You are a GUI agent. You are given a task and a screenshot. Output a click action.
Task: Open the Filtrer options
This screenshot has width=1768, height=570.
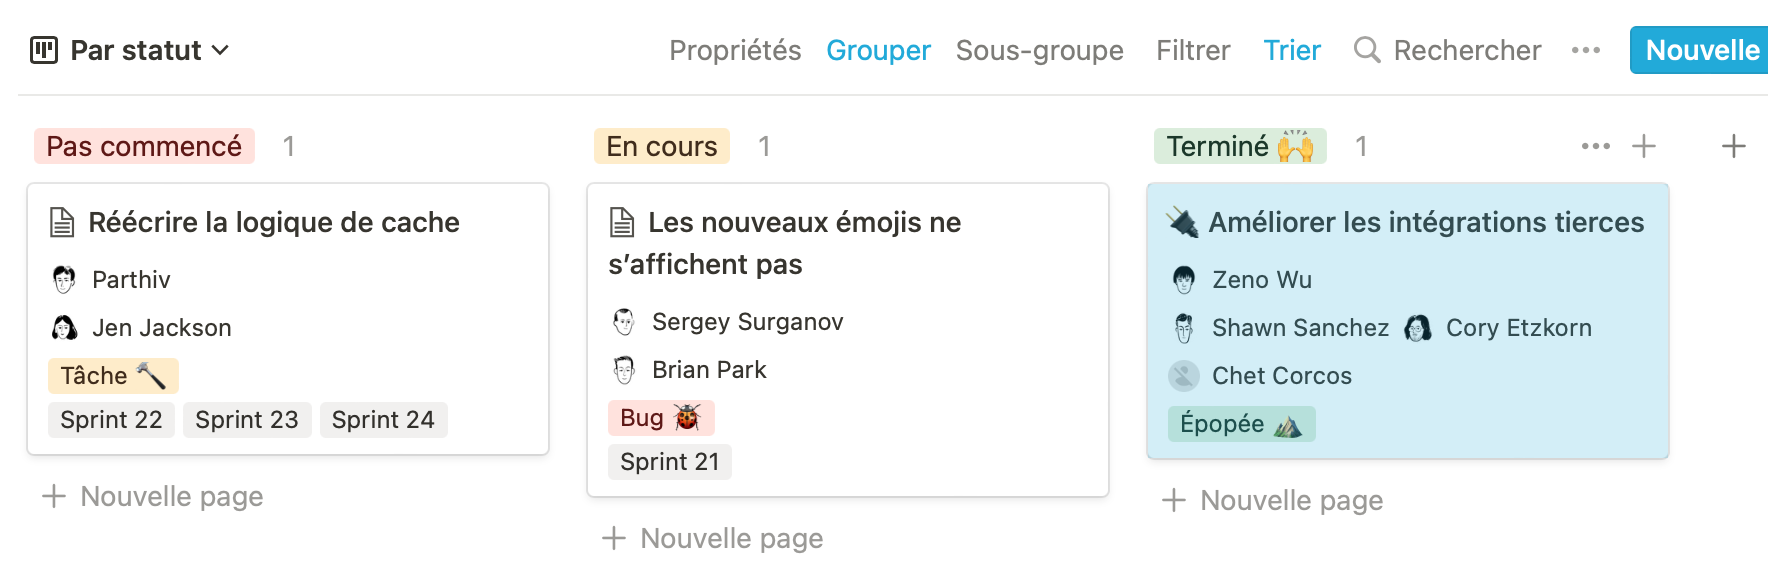(x=1193, y=50)
